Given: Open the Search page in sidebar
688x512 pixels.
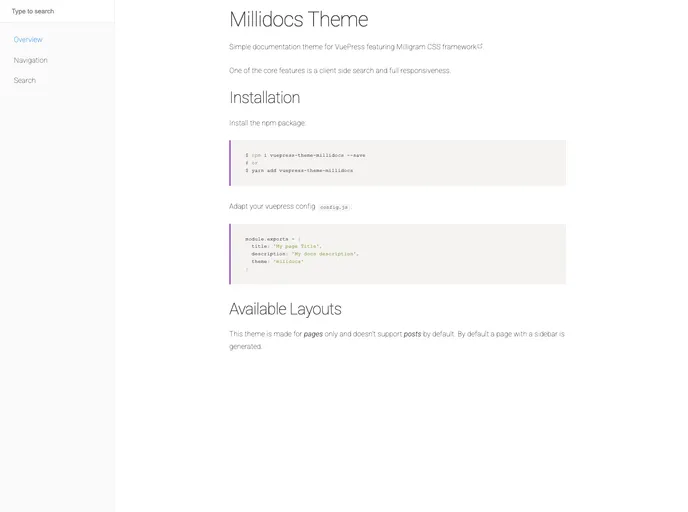Looking at the screenshot, I should point(24,80).
